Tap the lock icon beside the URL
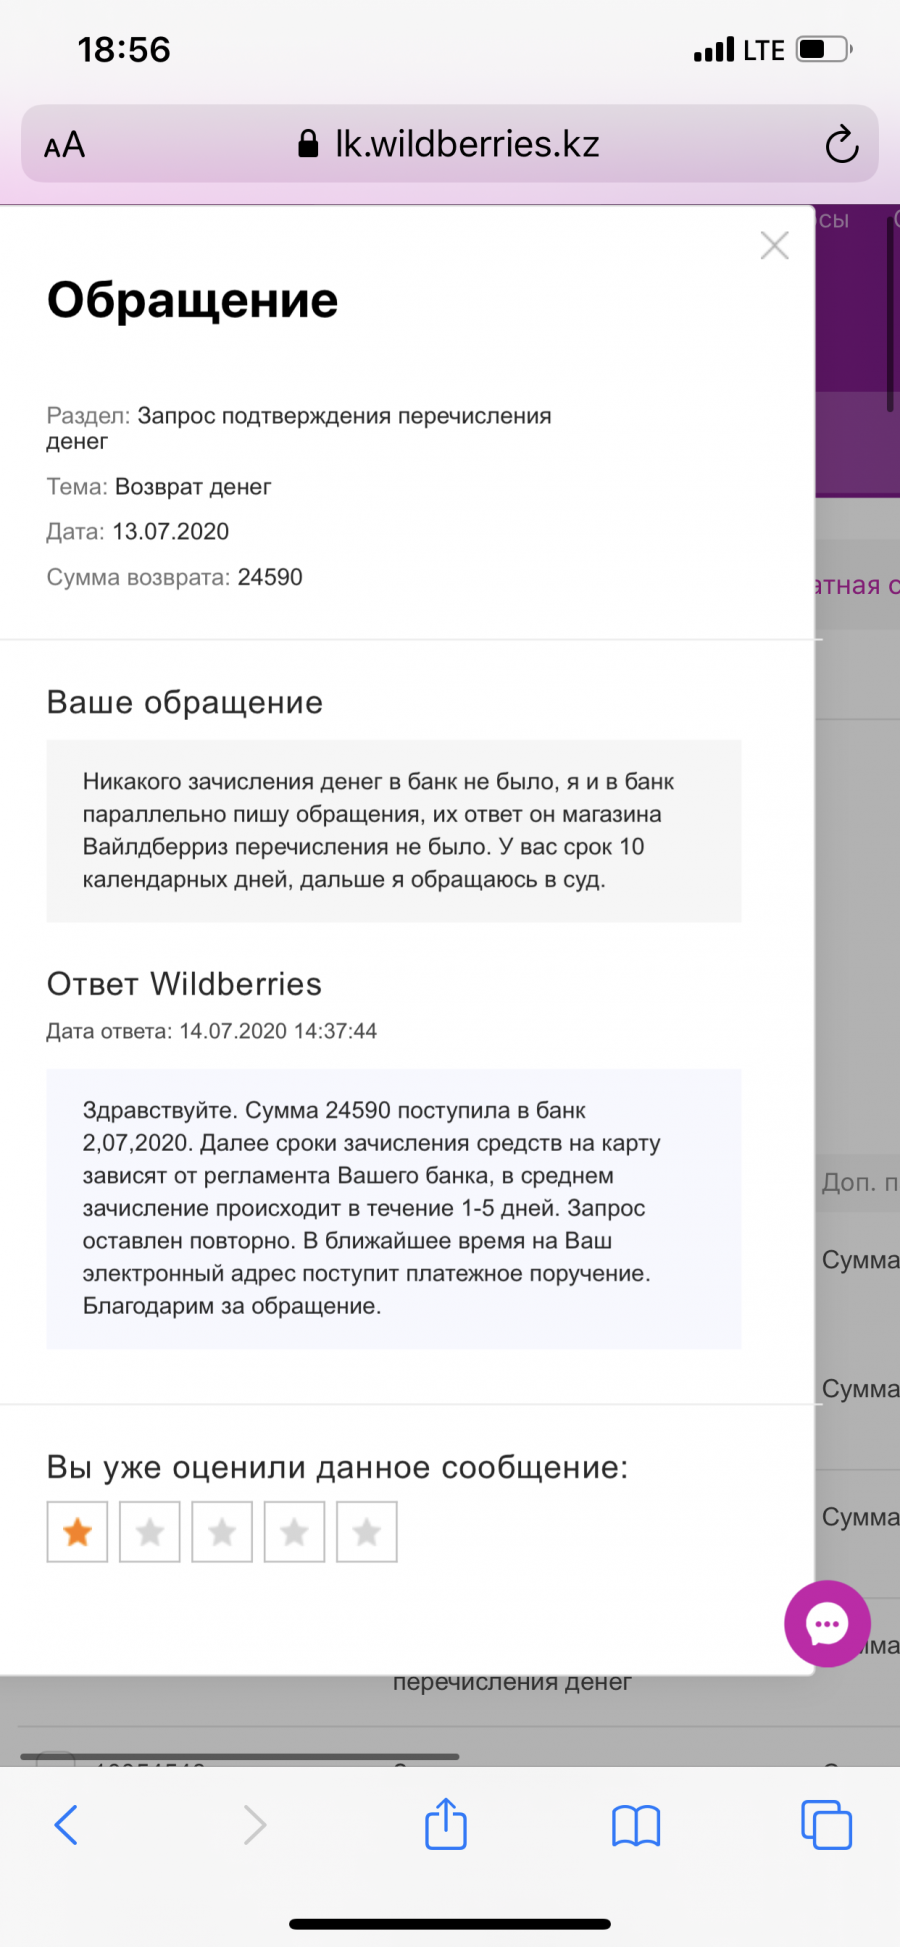Viewport: 900px width, 1947px height. 308,144
